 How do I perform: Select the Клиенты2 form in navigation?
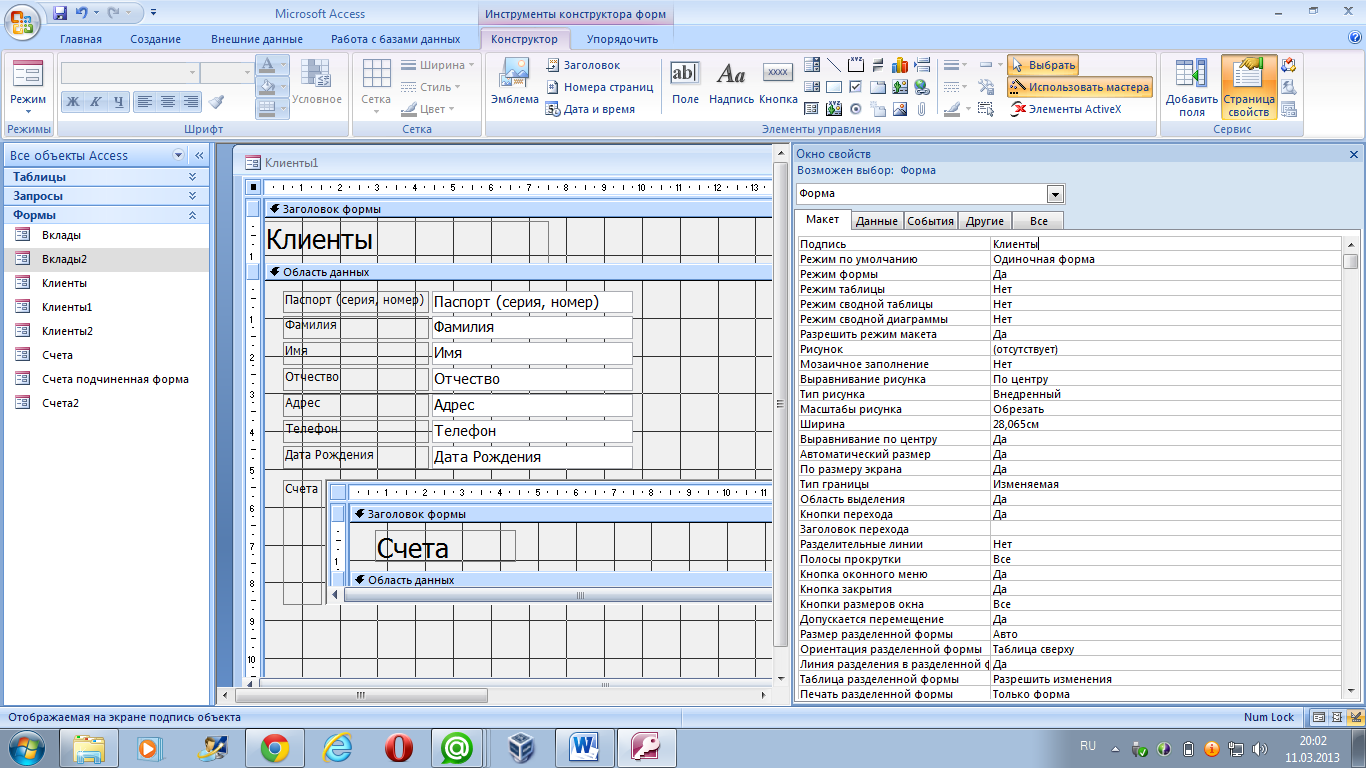[106, 331]
